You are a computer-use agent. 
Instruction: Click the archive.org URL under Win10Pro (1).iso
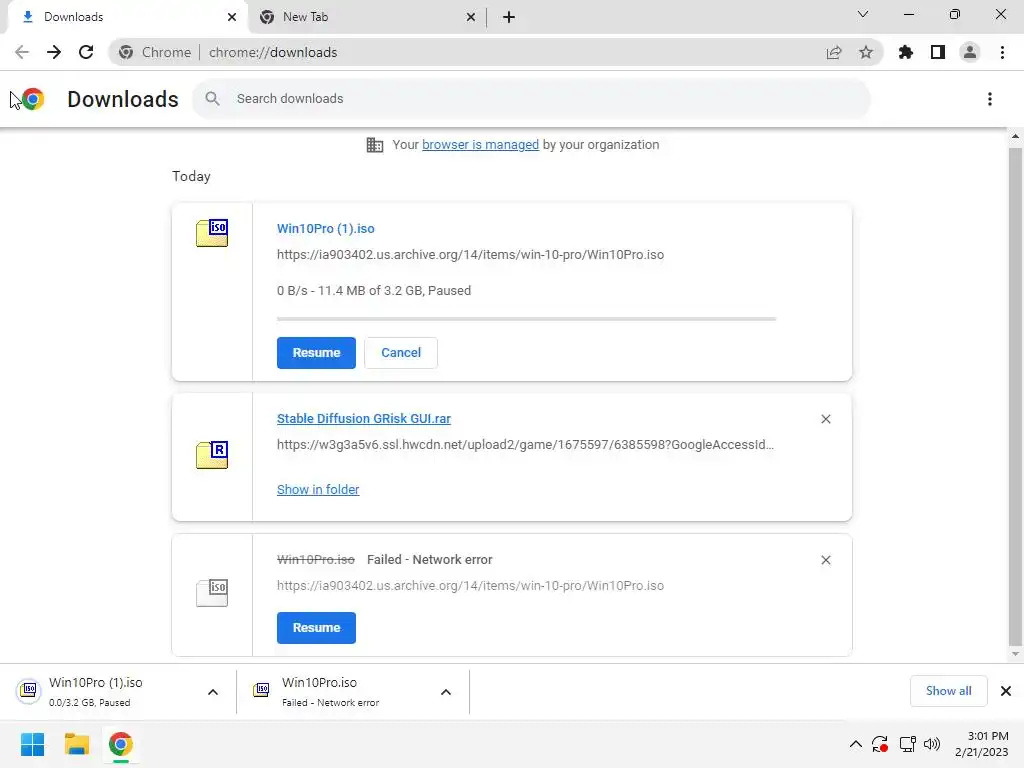coord(470,255)
